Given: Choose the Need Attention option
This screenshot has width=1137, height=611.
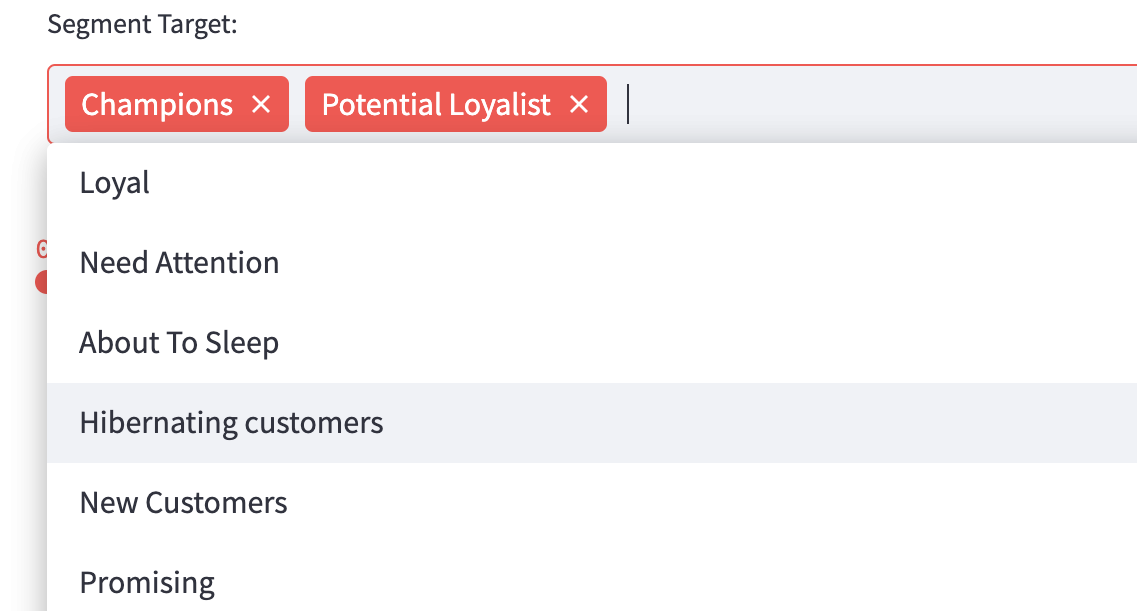Looking at the screenshot, I should [179, 263].
